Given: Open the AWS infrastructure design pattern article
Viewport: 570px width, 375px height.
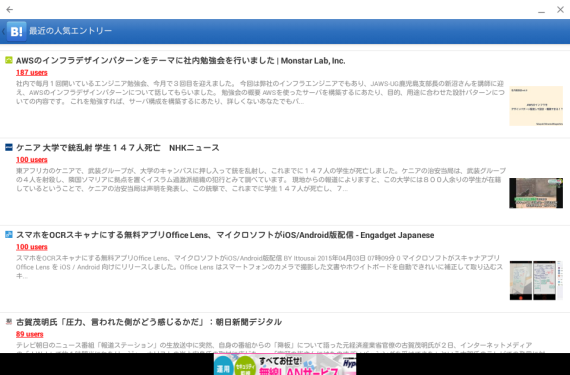Looking at the screenshot, I should pos(180,61).
